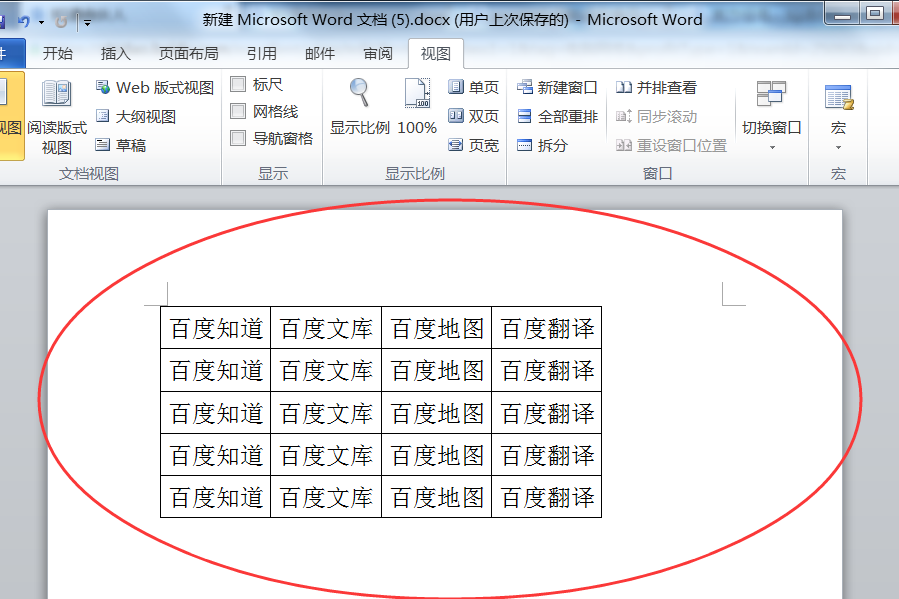
Task: Open the 插入 Insert tab
Action: pyautogui.click(x=116, y=53)
